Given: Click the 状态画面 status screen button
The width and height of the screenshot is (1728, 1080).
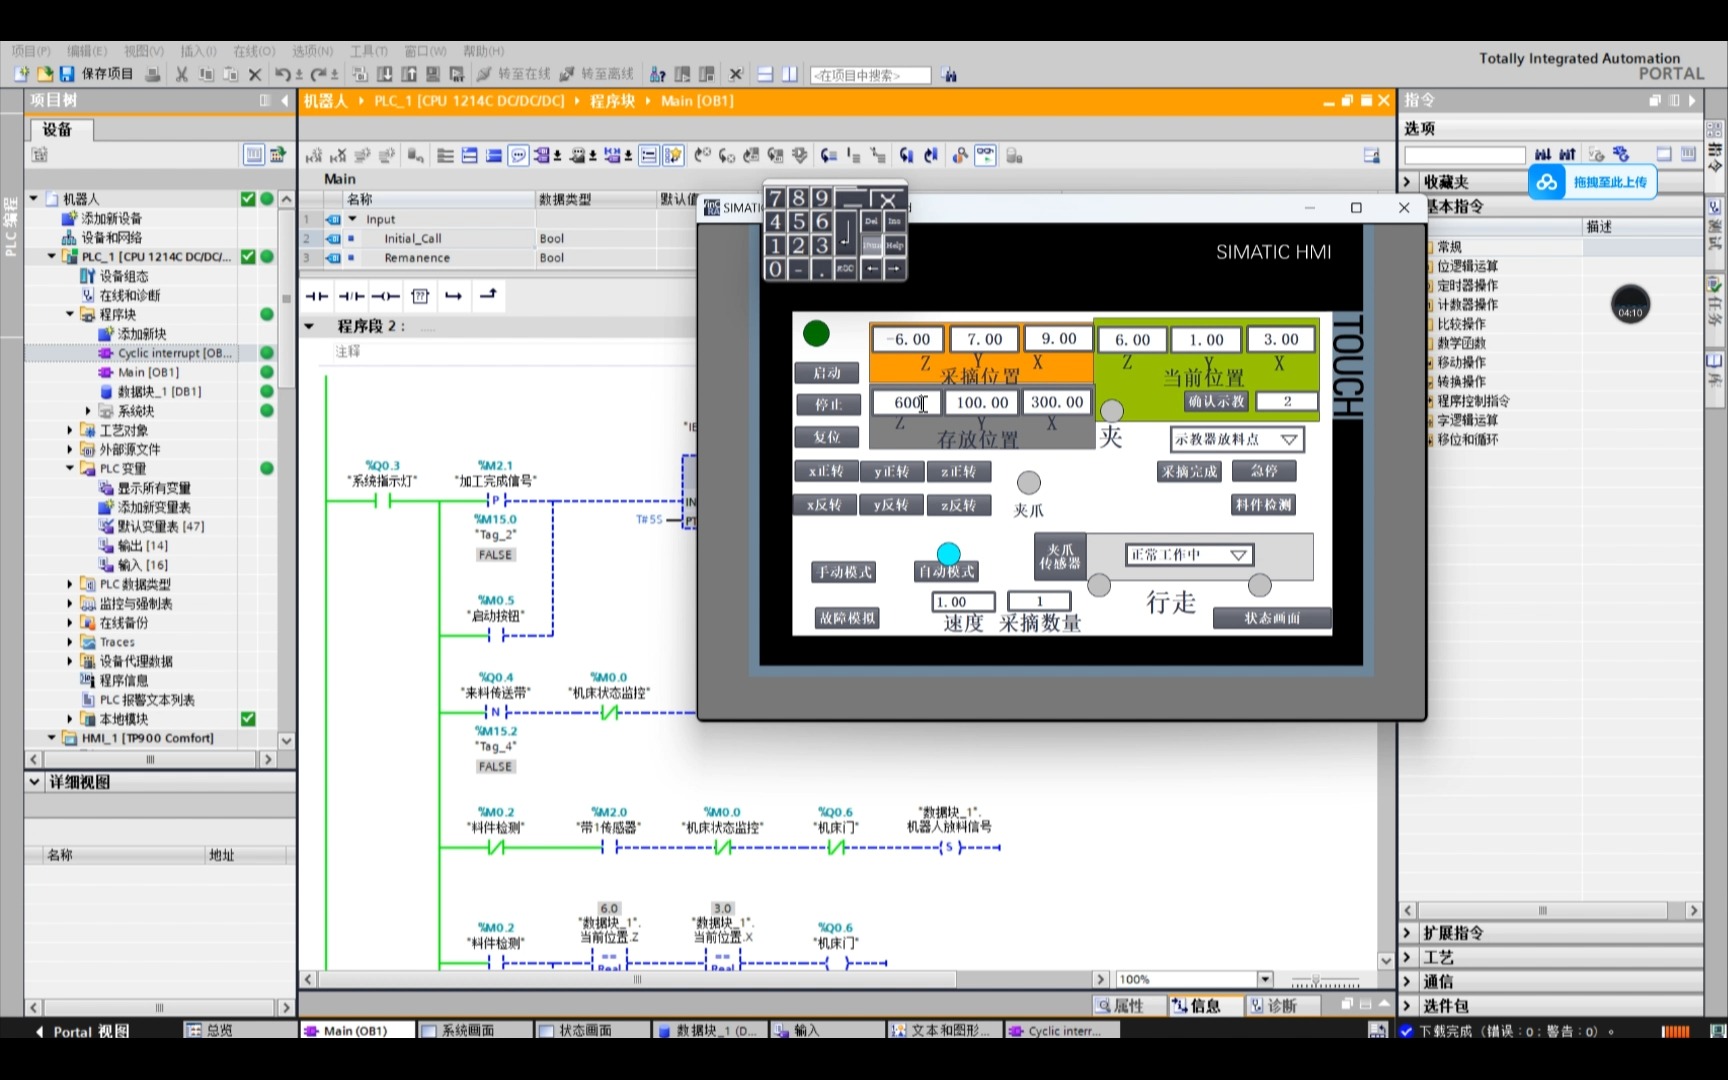Looking at the screenshot, I should coord(1272,619).
